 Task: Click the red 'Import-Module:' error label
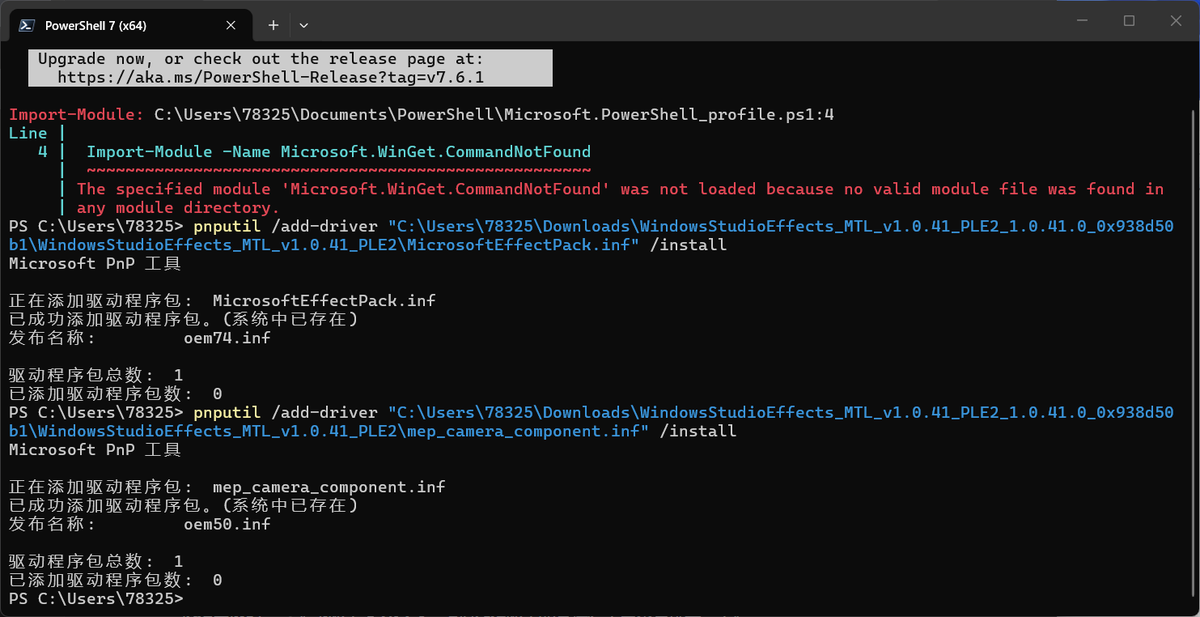[77, 115]
